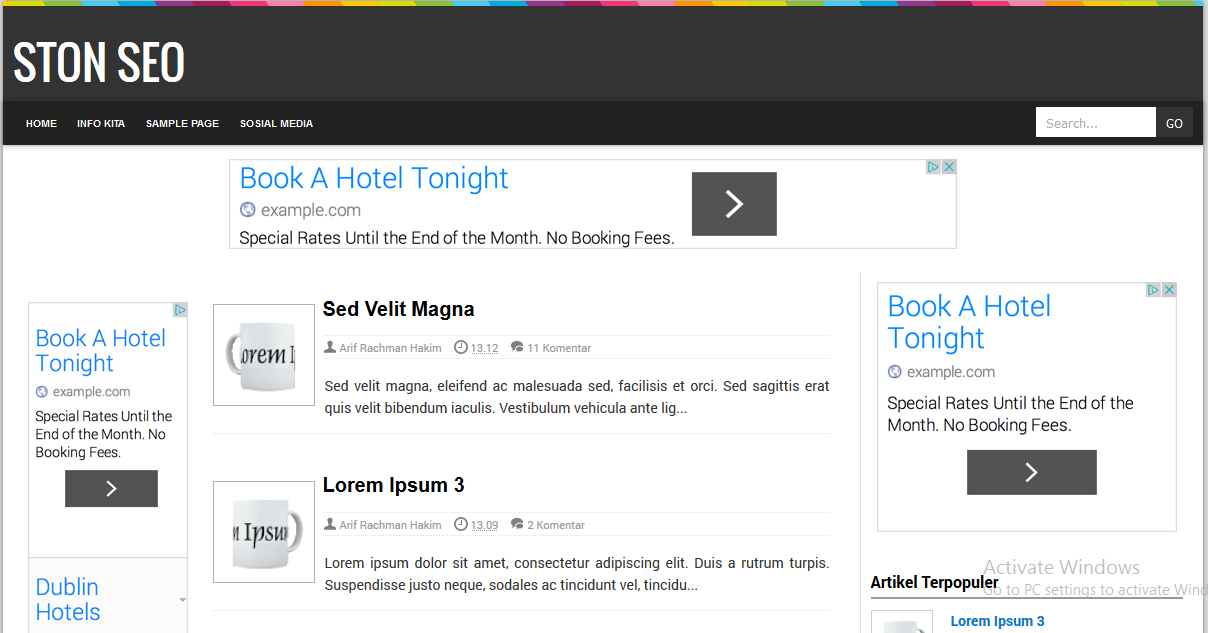Focus the Search input field

1095,123
